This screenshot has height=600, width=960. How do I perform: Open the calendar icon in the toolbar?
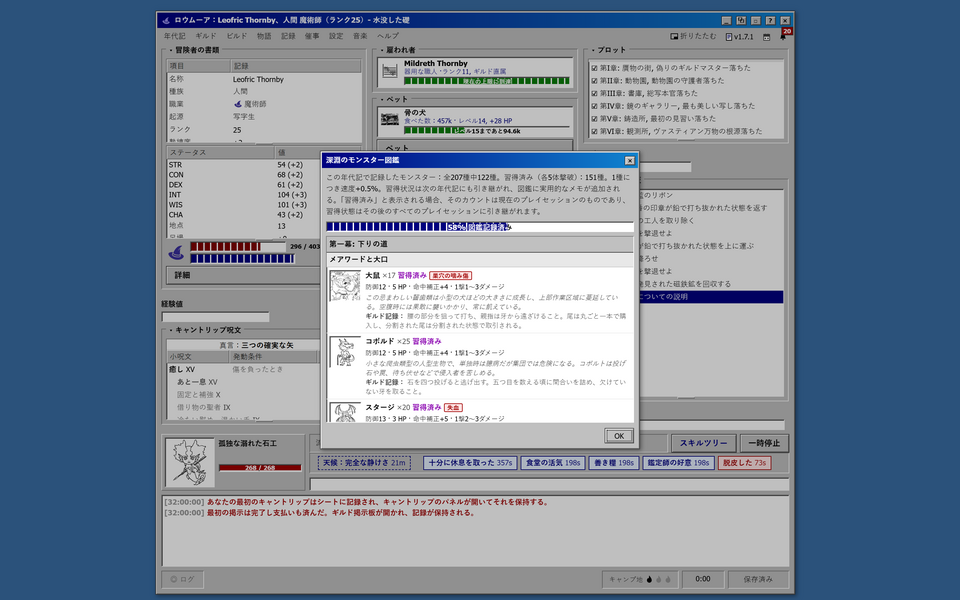click(x=766, y=37)
